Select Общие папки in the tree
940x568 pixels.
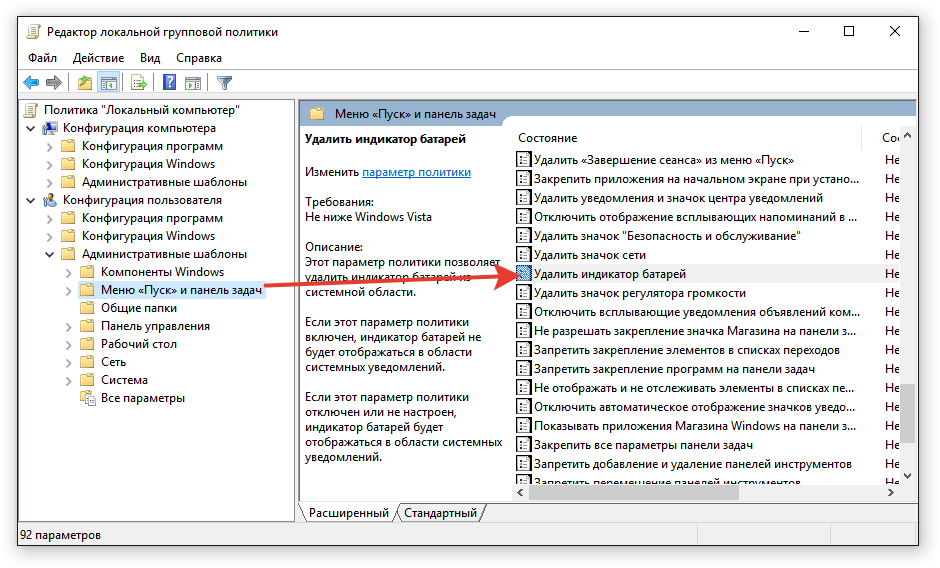(138, 308)
